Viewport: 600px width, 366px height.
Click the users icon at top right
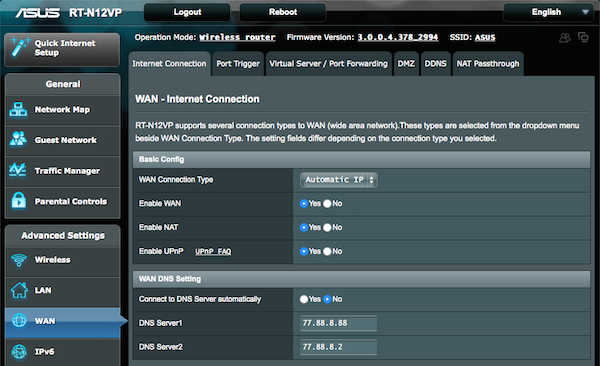coord(565,38)
